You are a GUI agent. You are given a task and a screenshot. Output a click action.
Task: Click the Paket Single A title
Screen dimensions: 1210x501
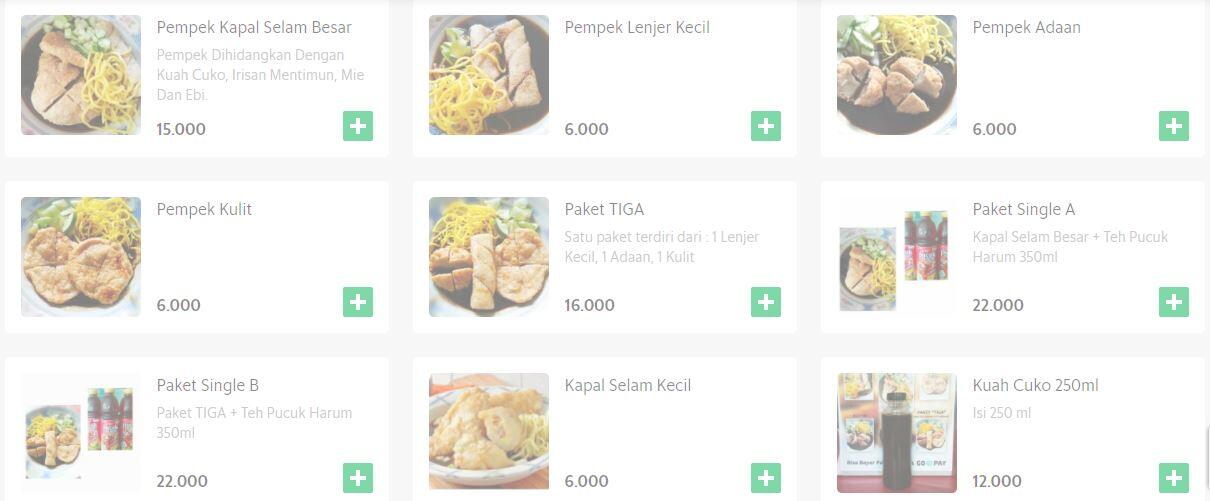(1023, 209)
